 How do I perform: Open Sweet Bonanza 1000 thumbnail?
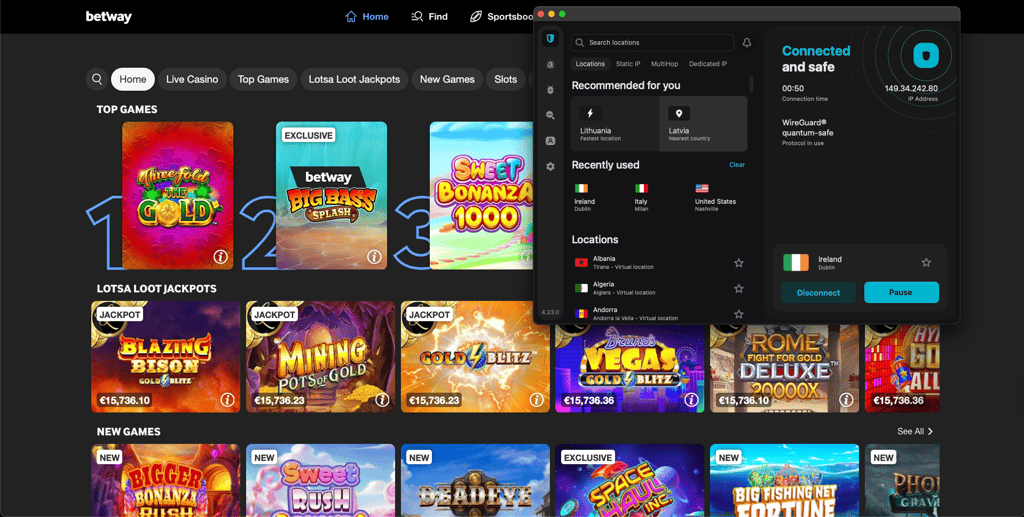[481, 195]
